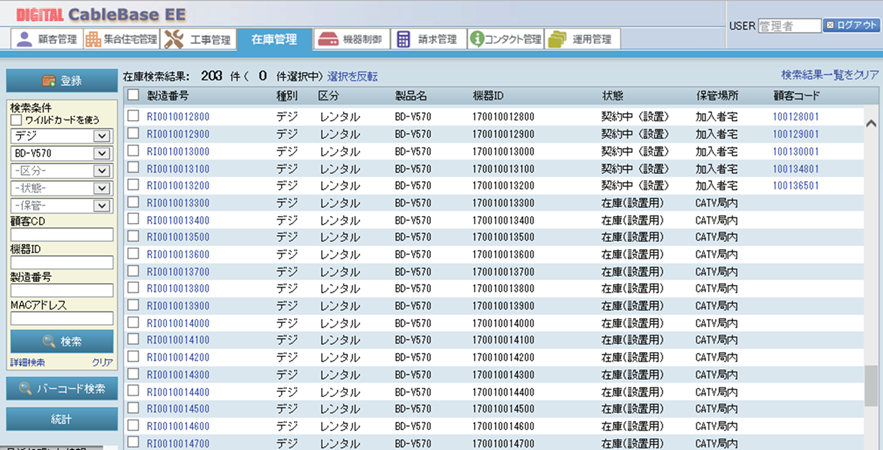883x450 pixels.
Task: Open customer code 100128001 link
Action: click(795, 117)
